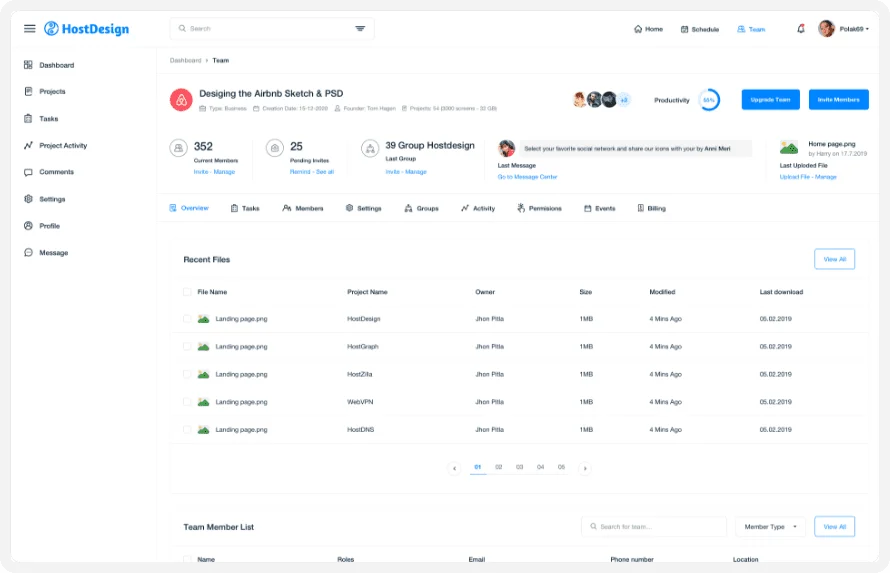Click the notification bell icon
The width and height of the screenshot is (890, 573).
800,29
